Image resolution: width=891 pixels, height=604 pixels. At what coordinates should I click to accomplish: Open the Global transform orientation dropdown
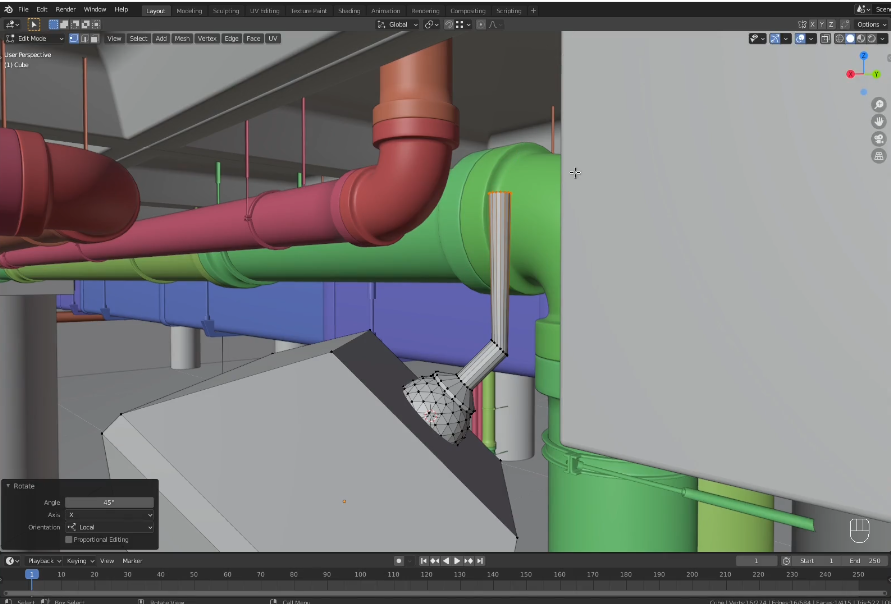(x=397, y=24)
